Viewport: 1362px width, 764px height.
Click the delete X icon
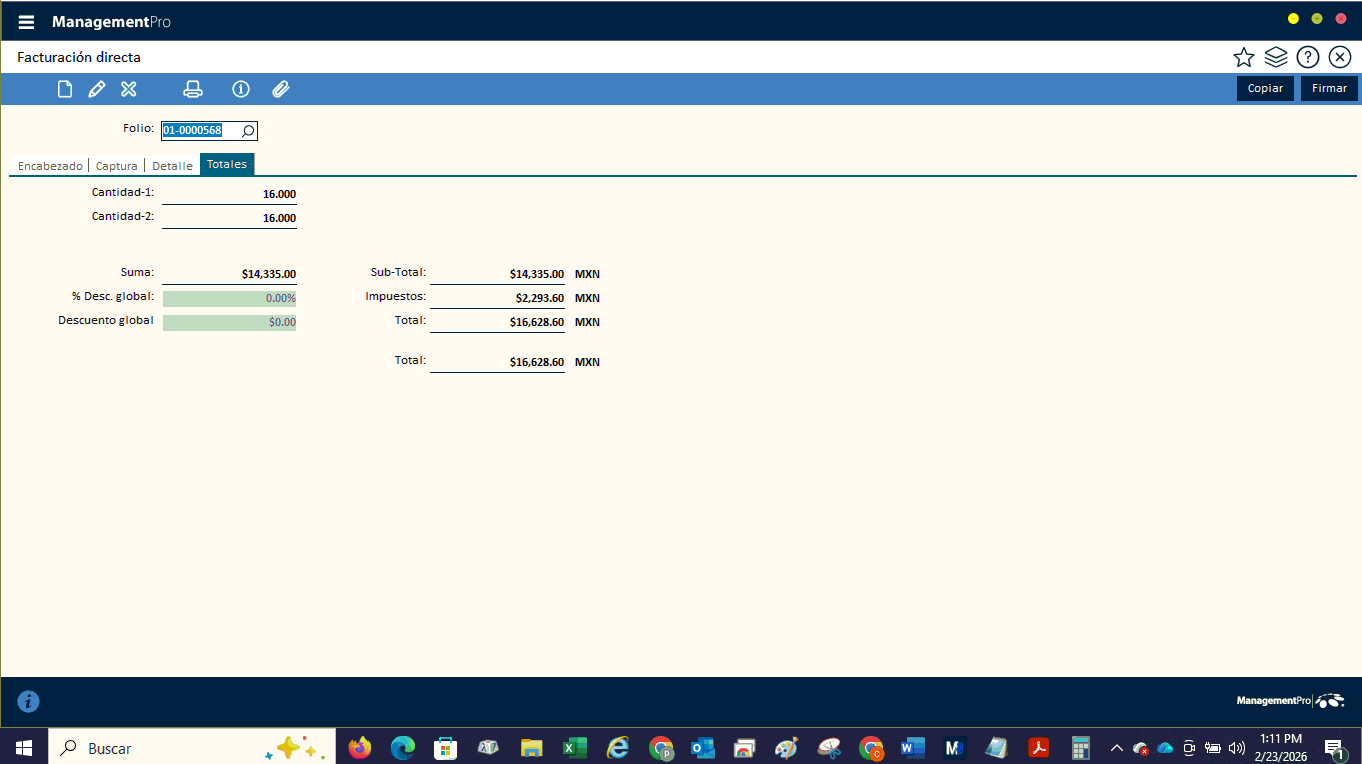click(128, 89)
